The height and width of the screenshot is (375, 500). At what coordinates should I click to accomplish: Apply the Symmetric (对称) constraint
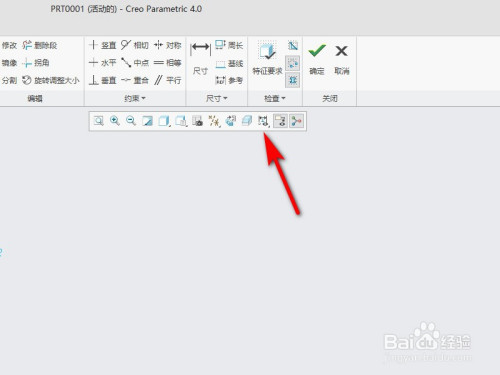pyautogui.click(x=168, y=45)
